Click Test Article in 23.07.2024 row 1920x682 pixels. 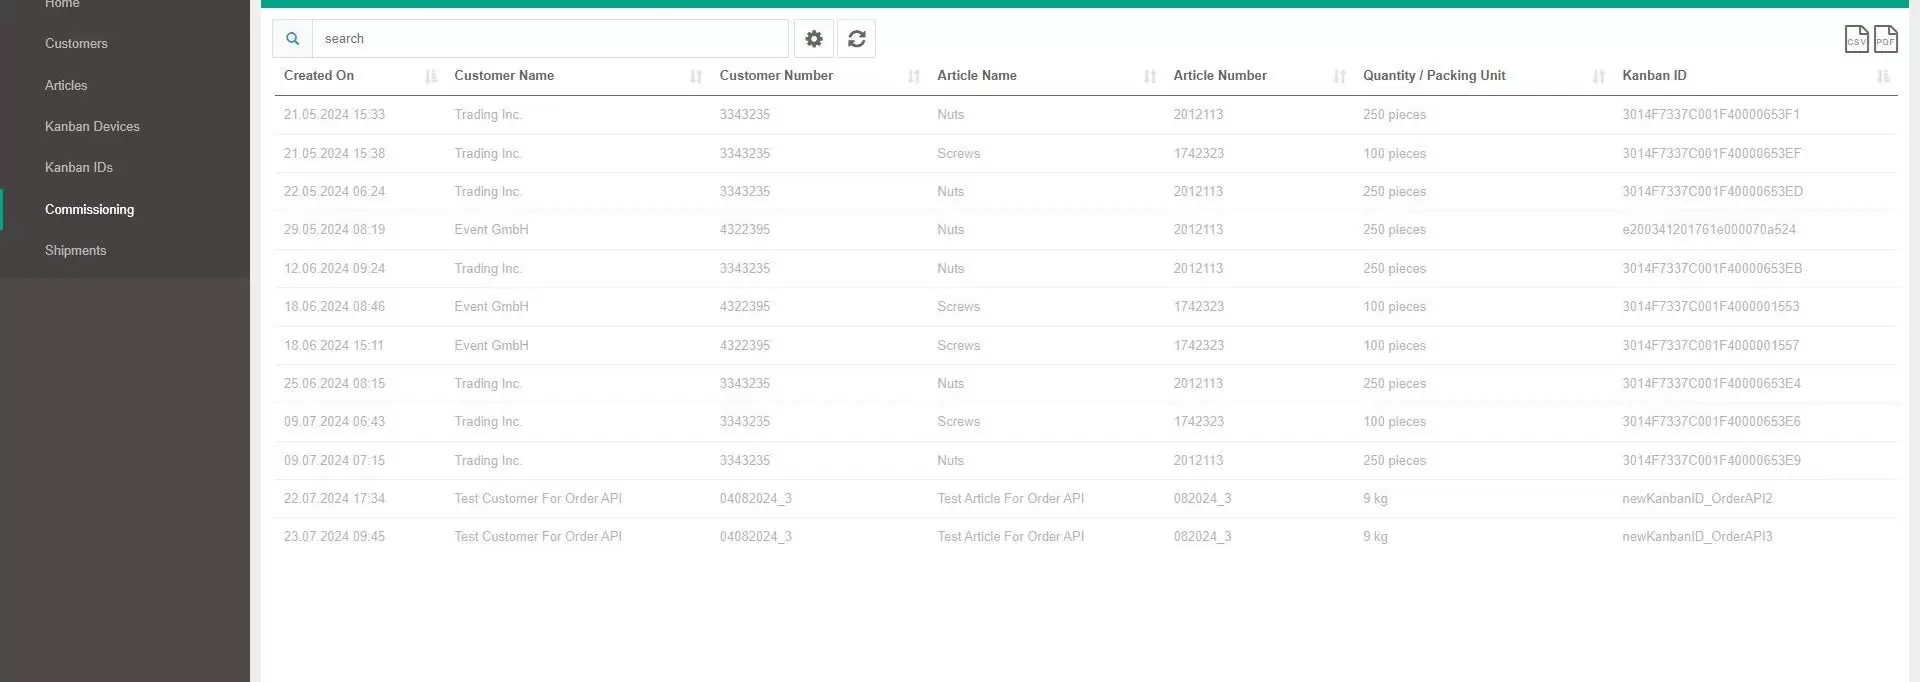click(1010, 537)
